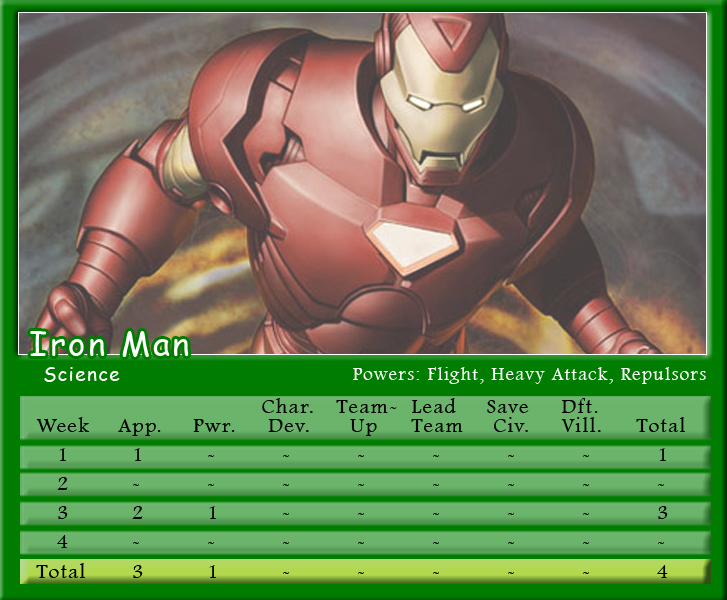This screenshot has height=600, width=727.
Task: Click the Week 3 App. value 2
Action: coord(139,513)
